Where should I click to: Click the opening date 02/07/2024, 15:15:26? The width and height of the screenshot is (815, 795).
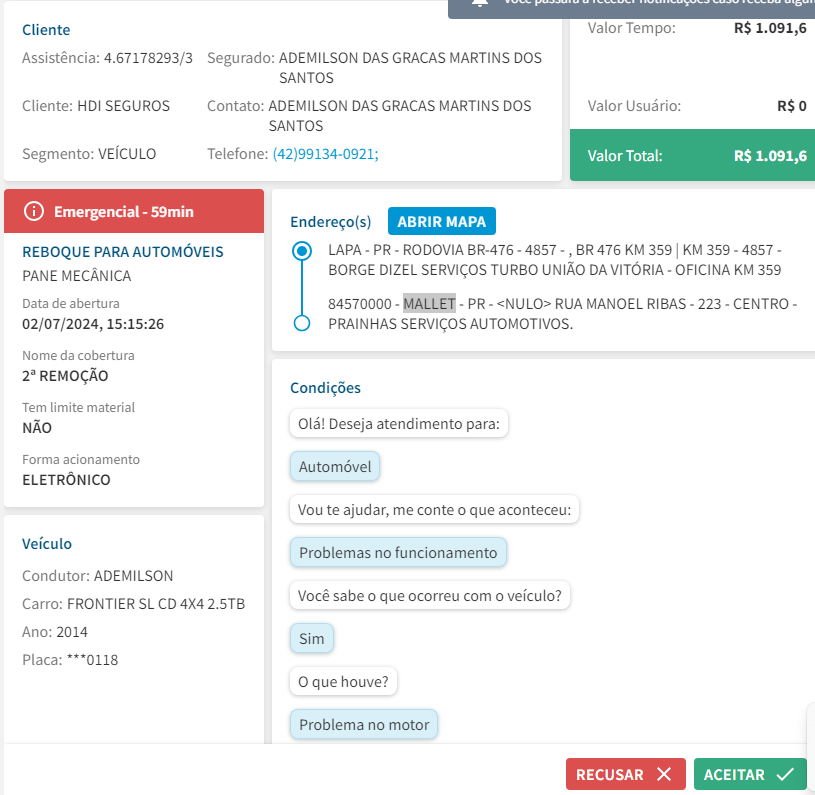[x=93, y=324]
